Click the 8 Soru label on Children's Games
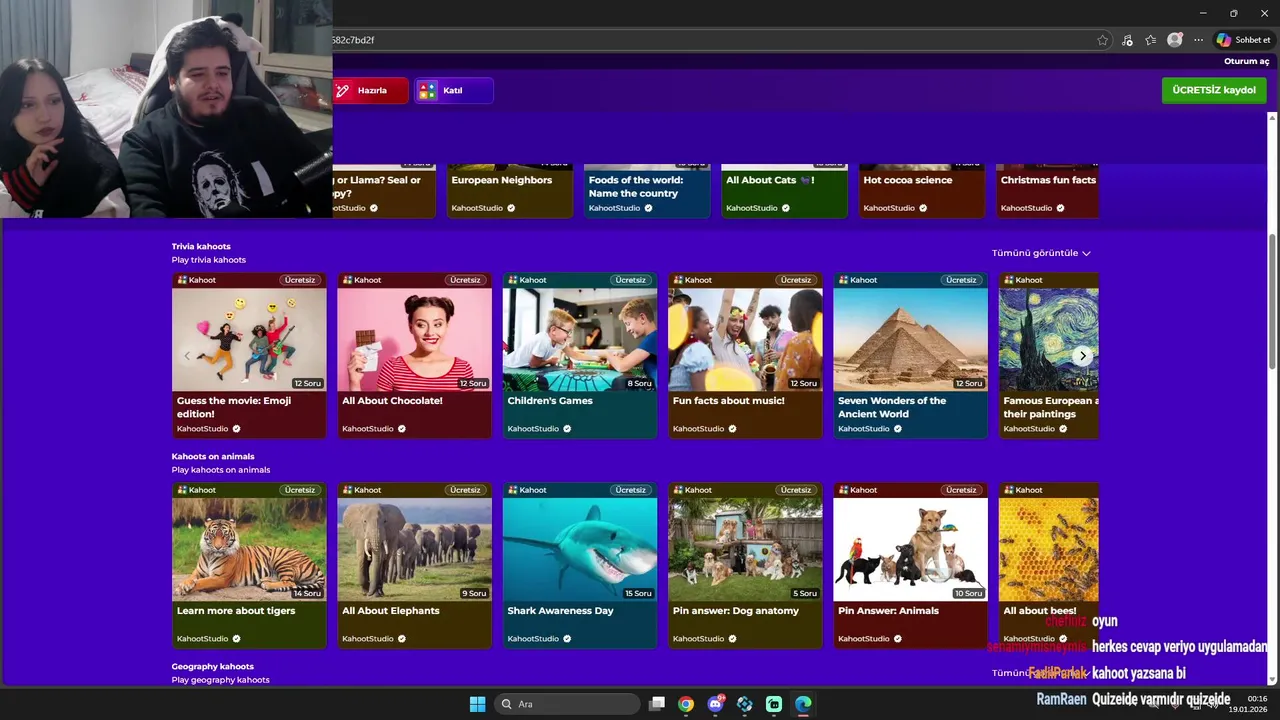1280x720 pixels. [639, 383]
